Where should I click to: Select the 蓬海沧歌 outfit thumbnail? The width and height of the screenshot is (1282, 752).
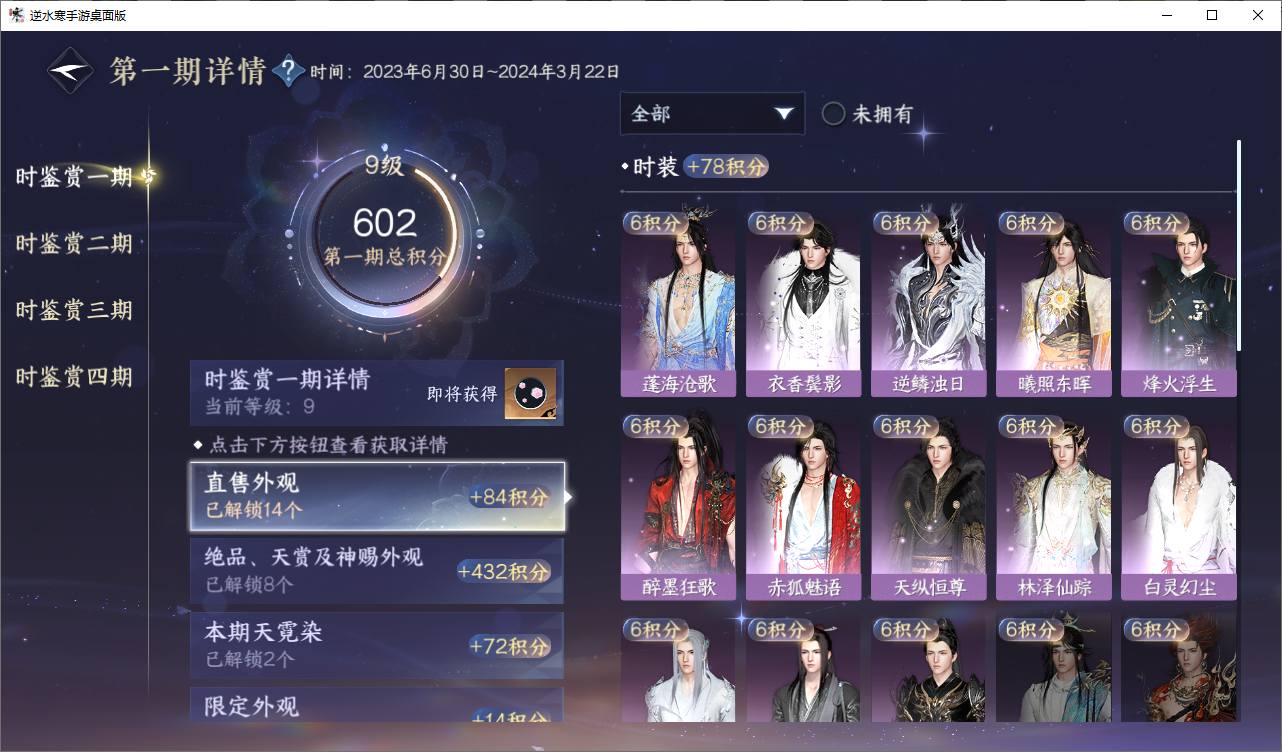point(678,304)
